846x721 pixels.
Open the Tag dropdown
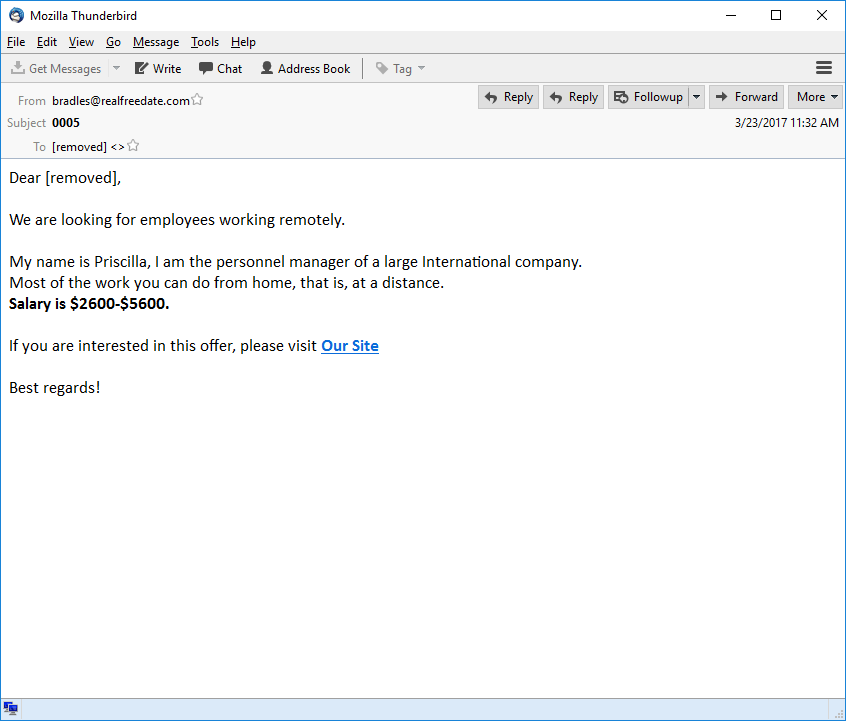point(400,69)
